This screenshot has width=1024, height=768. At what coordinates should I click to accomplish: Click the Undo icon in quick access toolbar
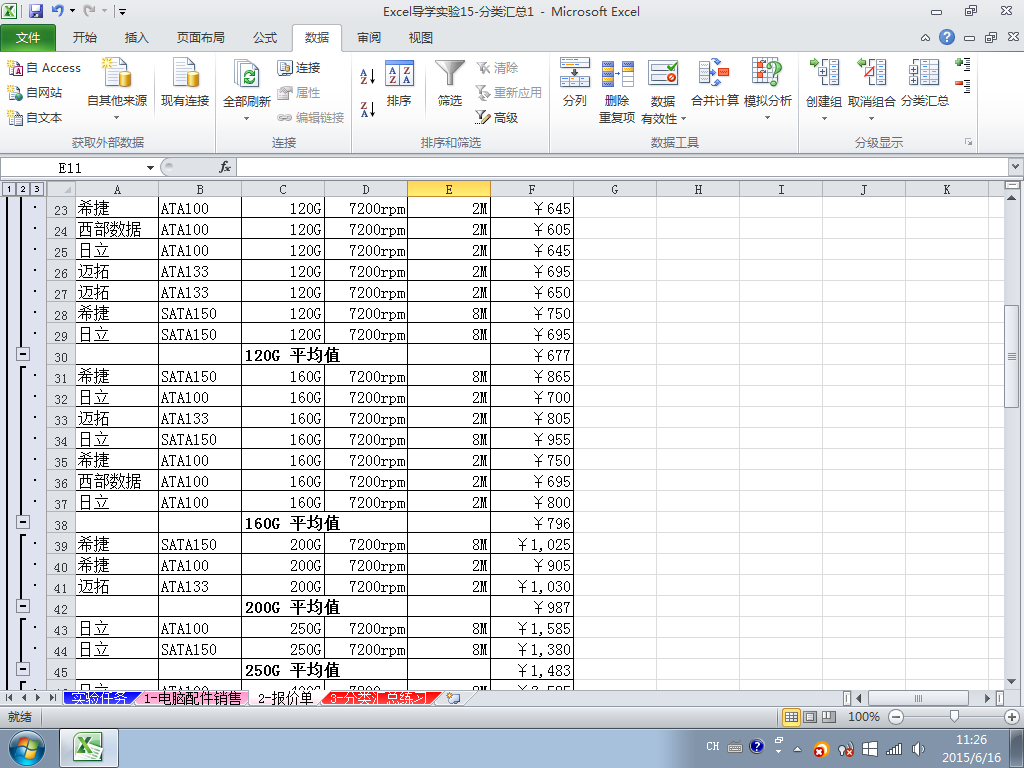(x=57, y=11)
